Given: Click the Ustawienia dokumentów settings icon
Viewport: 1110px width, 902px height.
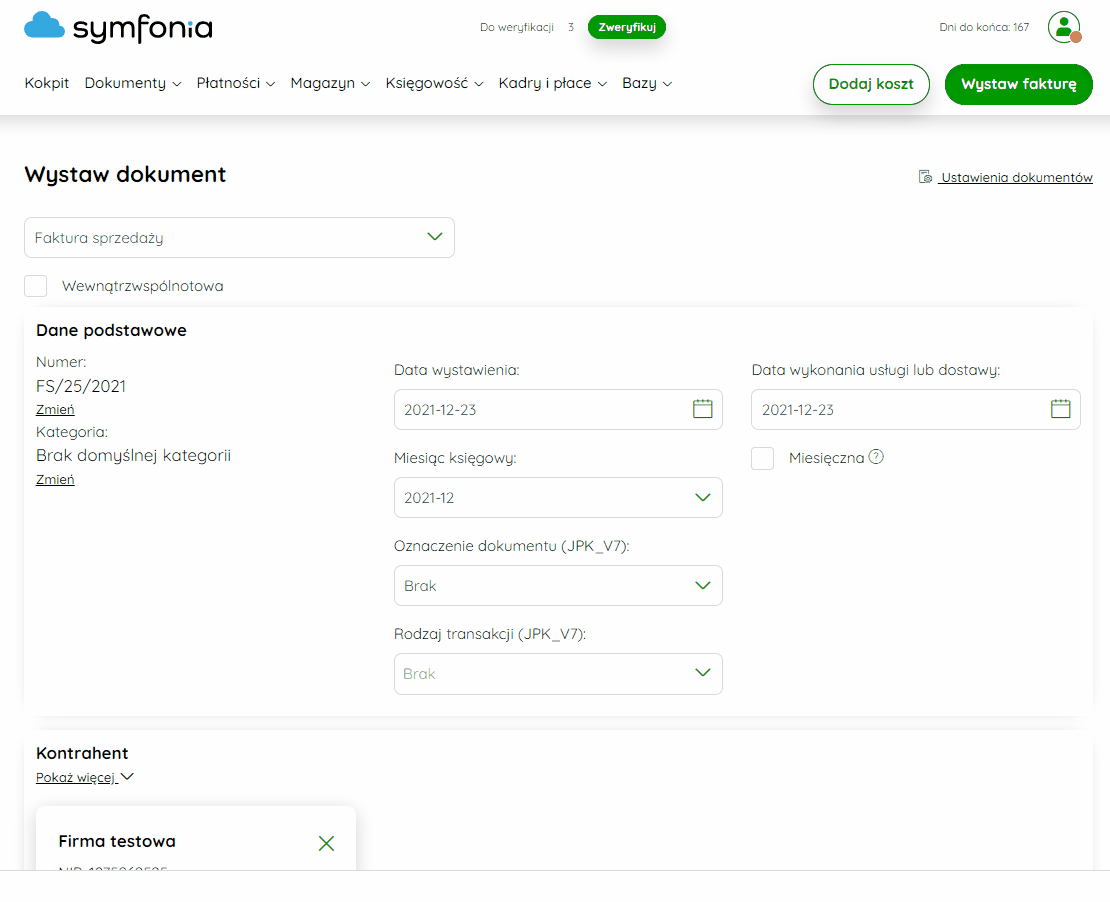Looking at the screenshot, I should 925,176.
